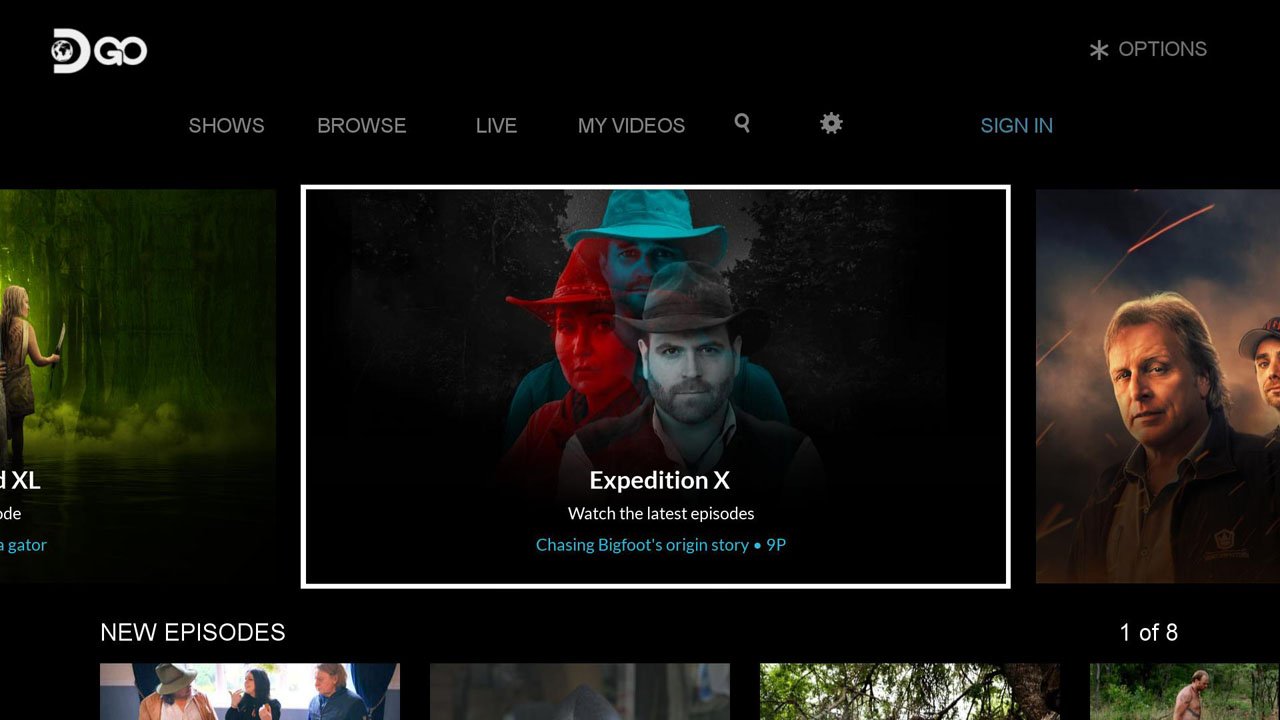Open the search icon

(742, 123)
